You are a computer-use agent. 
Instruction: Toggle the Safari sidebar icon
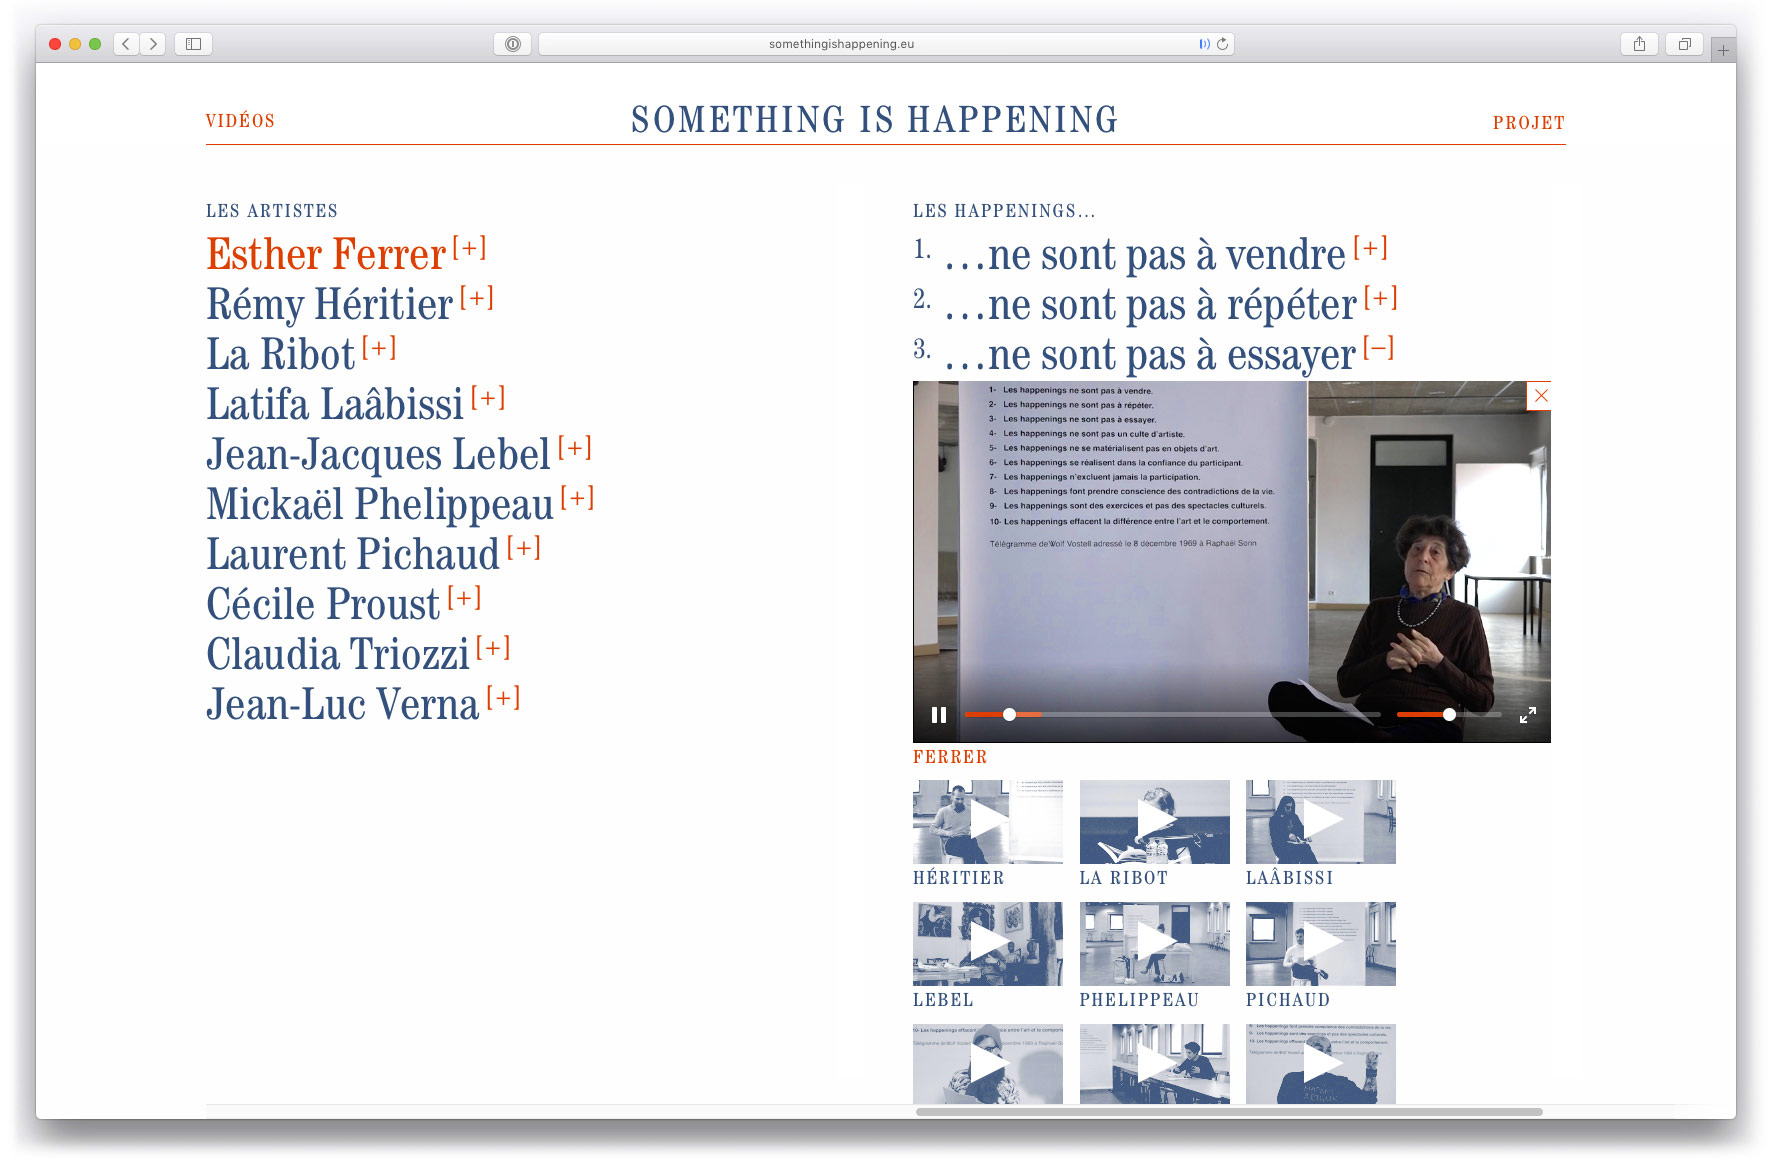pyautogui.click(x=193, y=44)
